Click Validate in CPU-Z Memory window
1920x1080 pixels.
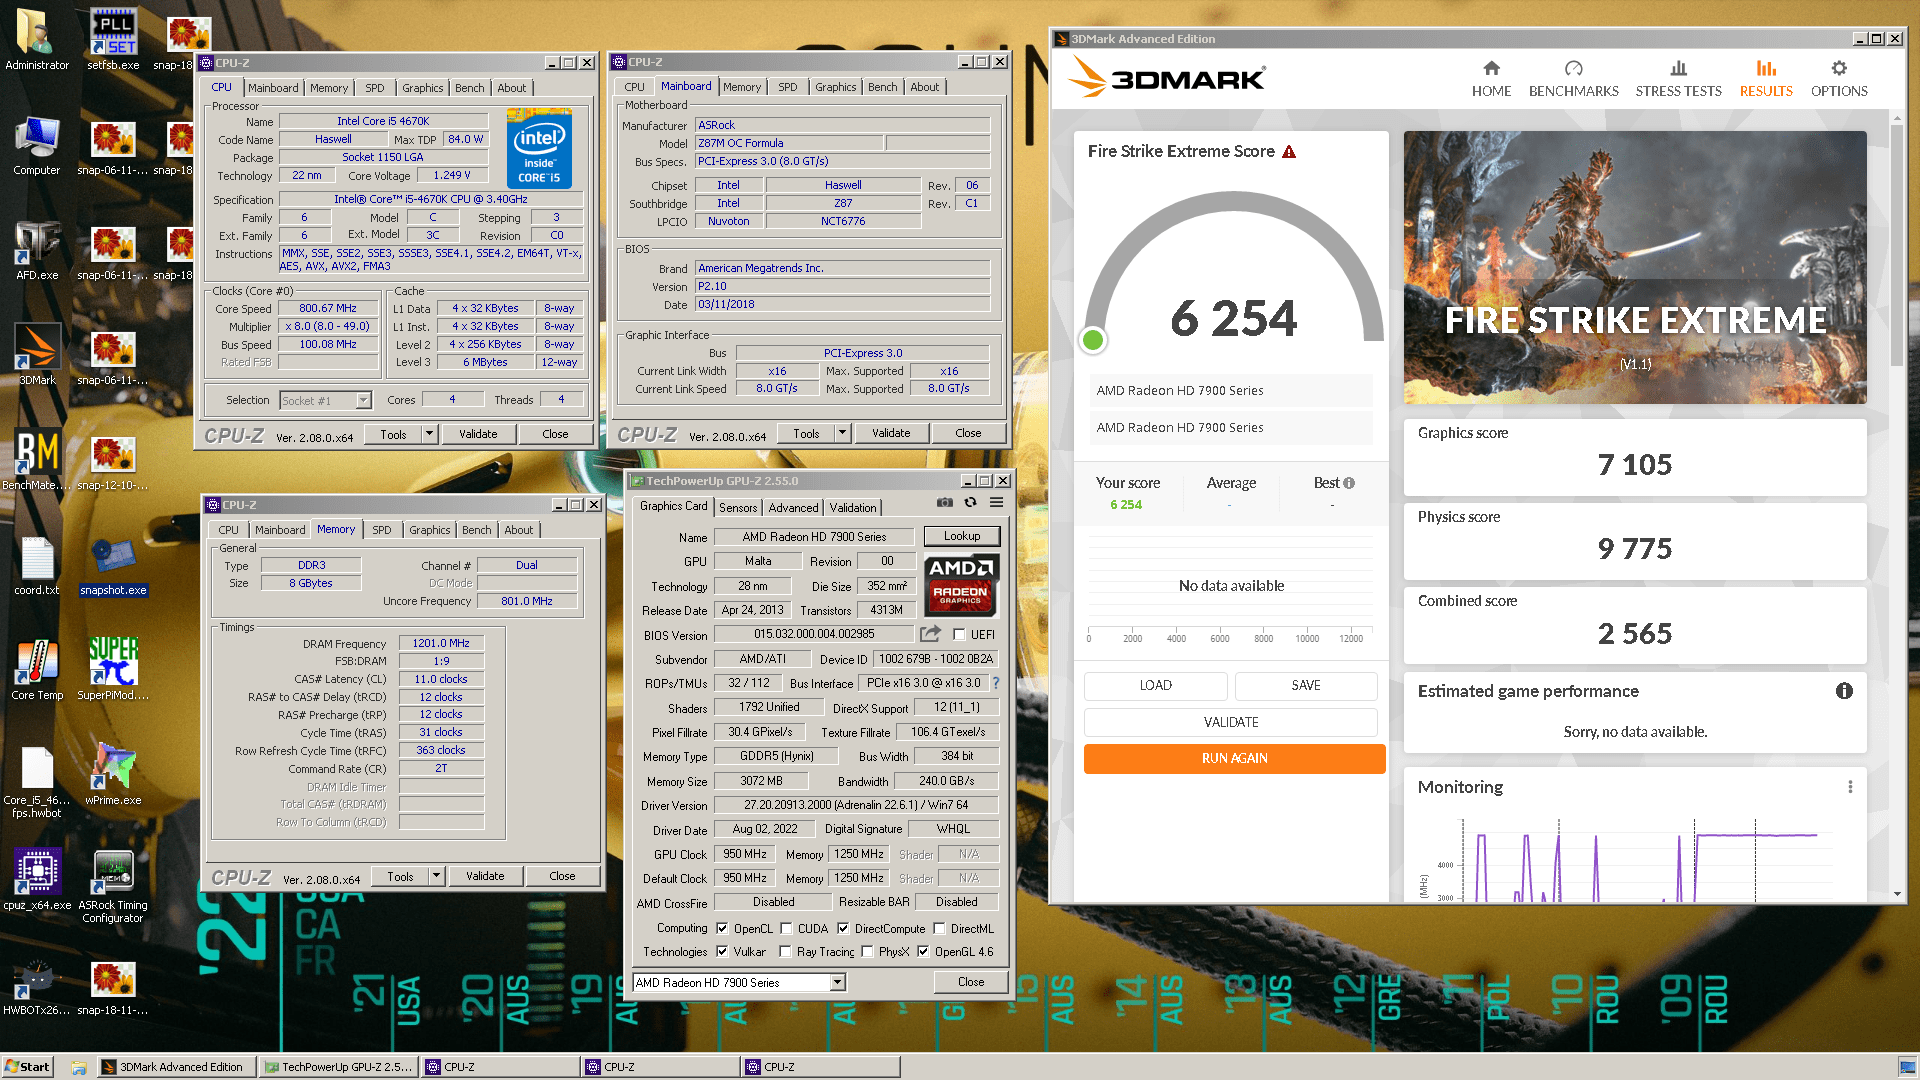(x=485, y=876)
